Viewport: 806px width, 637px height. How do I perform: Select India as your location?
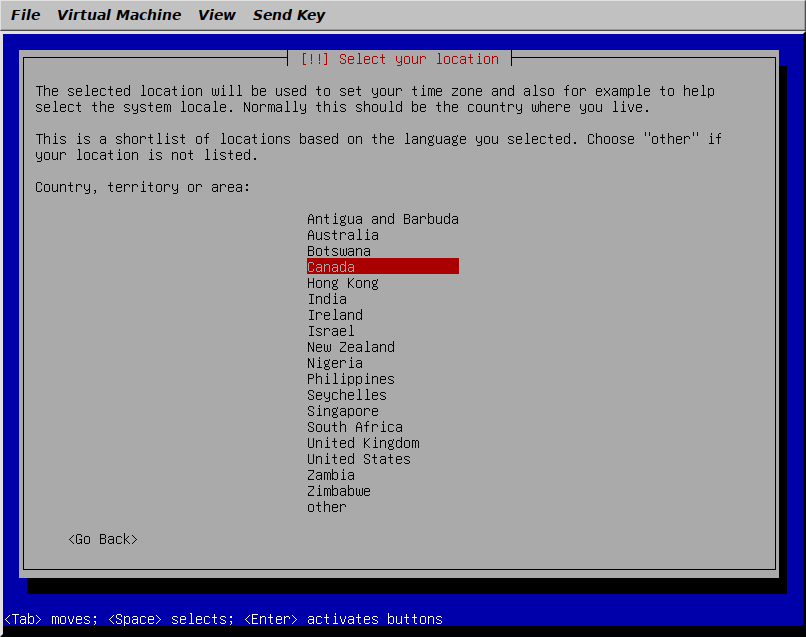click(327, 299)
